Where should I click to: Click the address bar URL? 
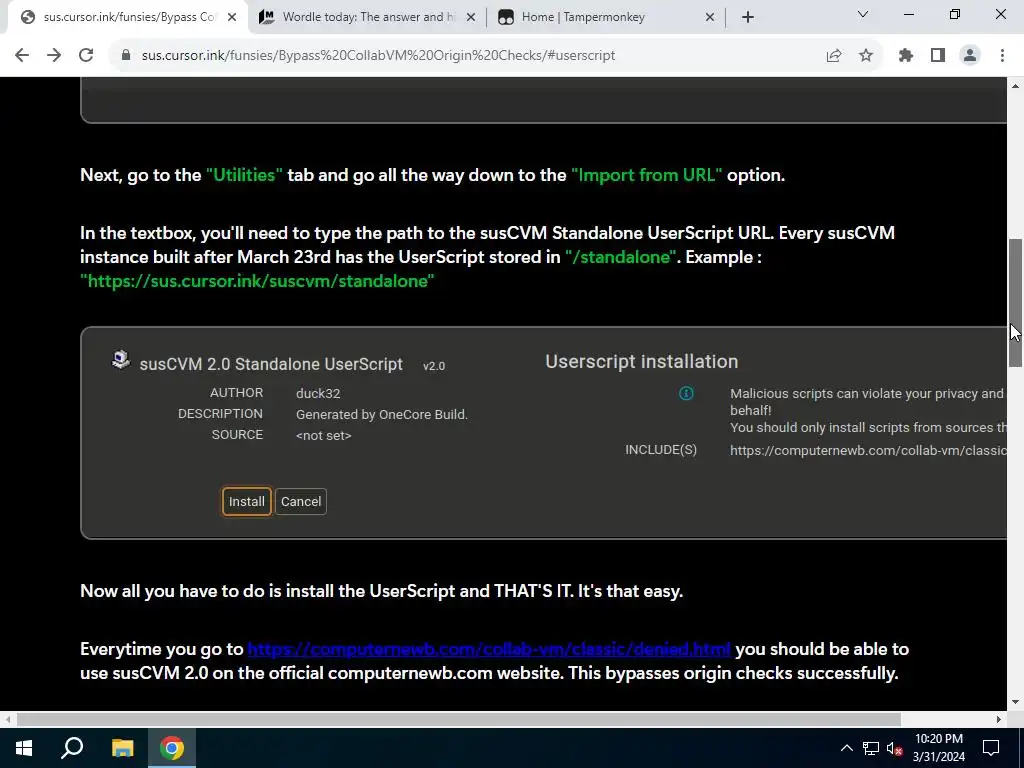[378, 56]
